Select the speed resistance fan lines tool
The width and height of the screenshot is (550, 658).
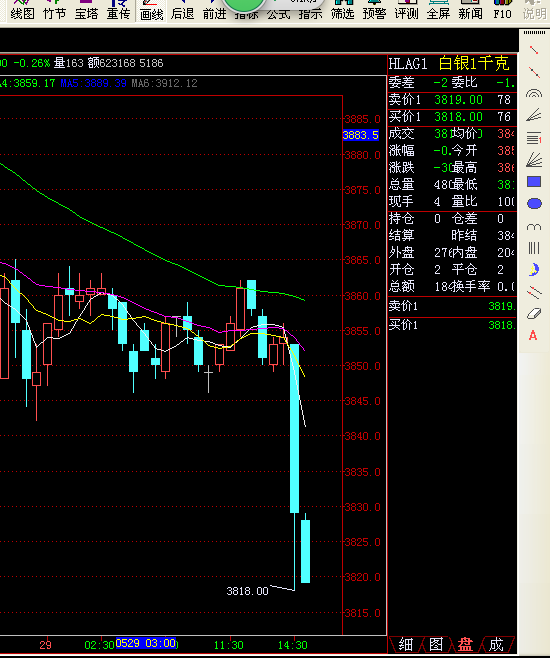pyautogui.click(x=534, y=115)
